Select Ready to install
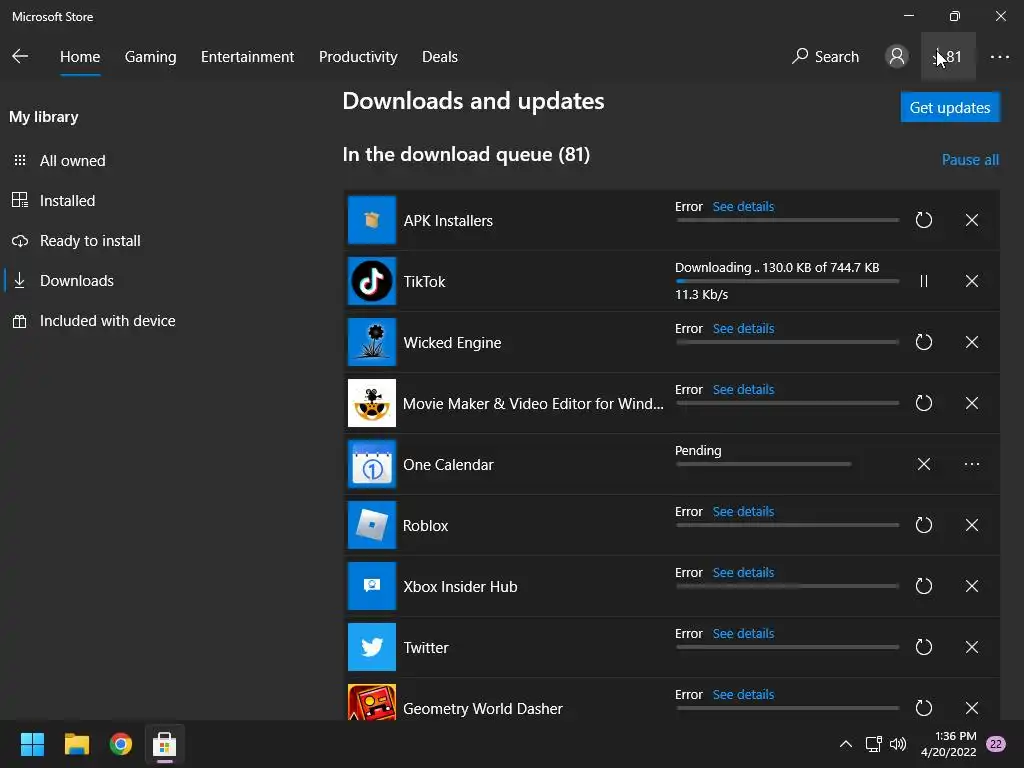 pyautogui.click(x=76, y=240)
